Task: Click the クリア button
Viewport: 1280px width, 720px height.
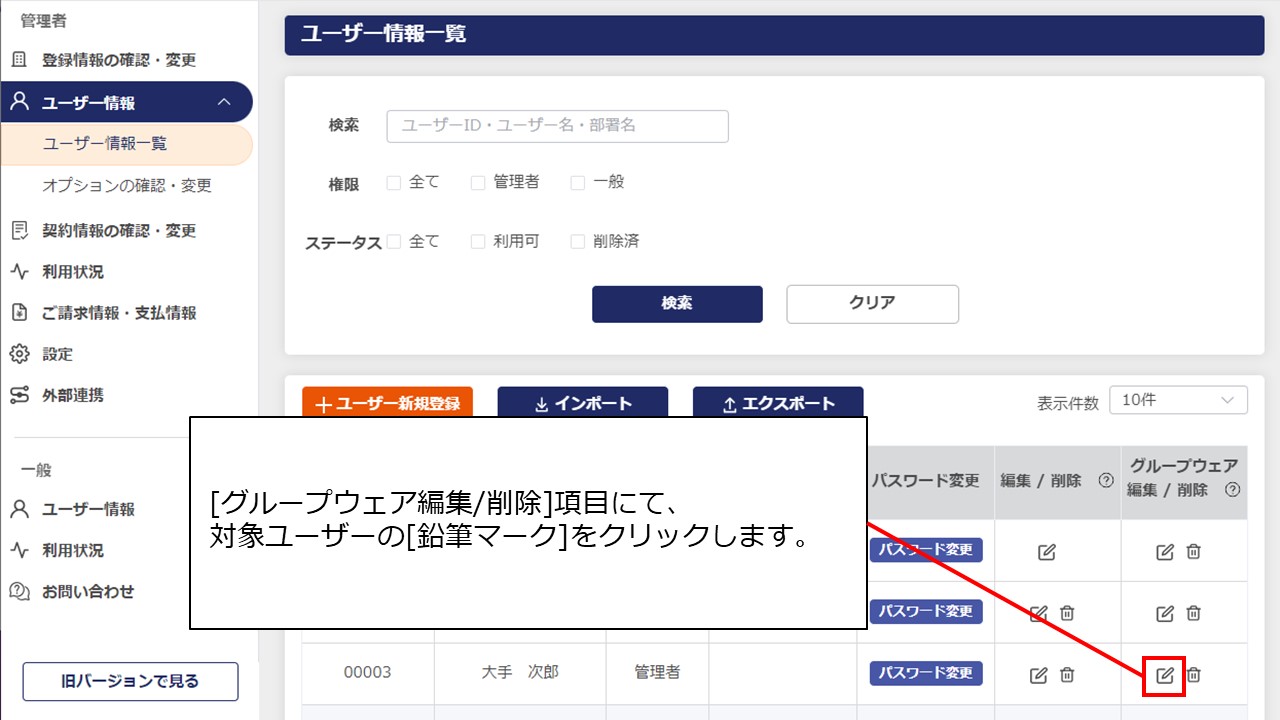Action: [872, 304]
